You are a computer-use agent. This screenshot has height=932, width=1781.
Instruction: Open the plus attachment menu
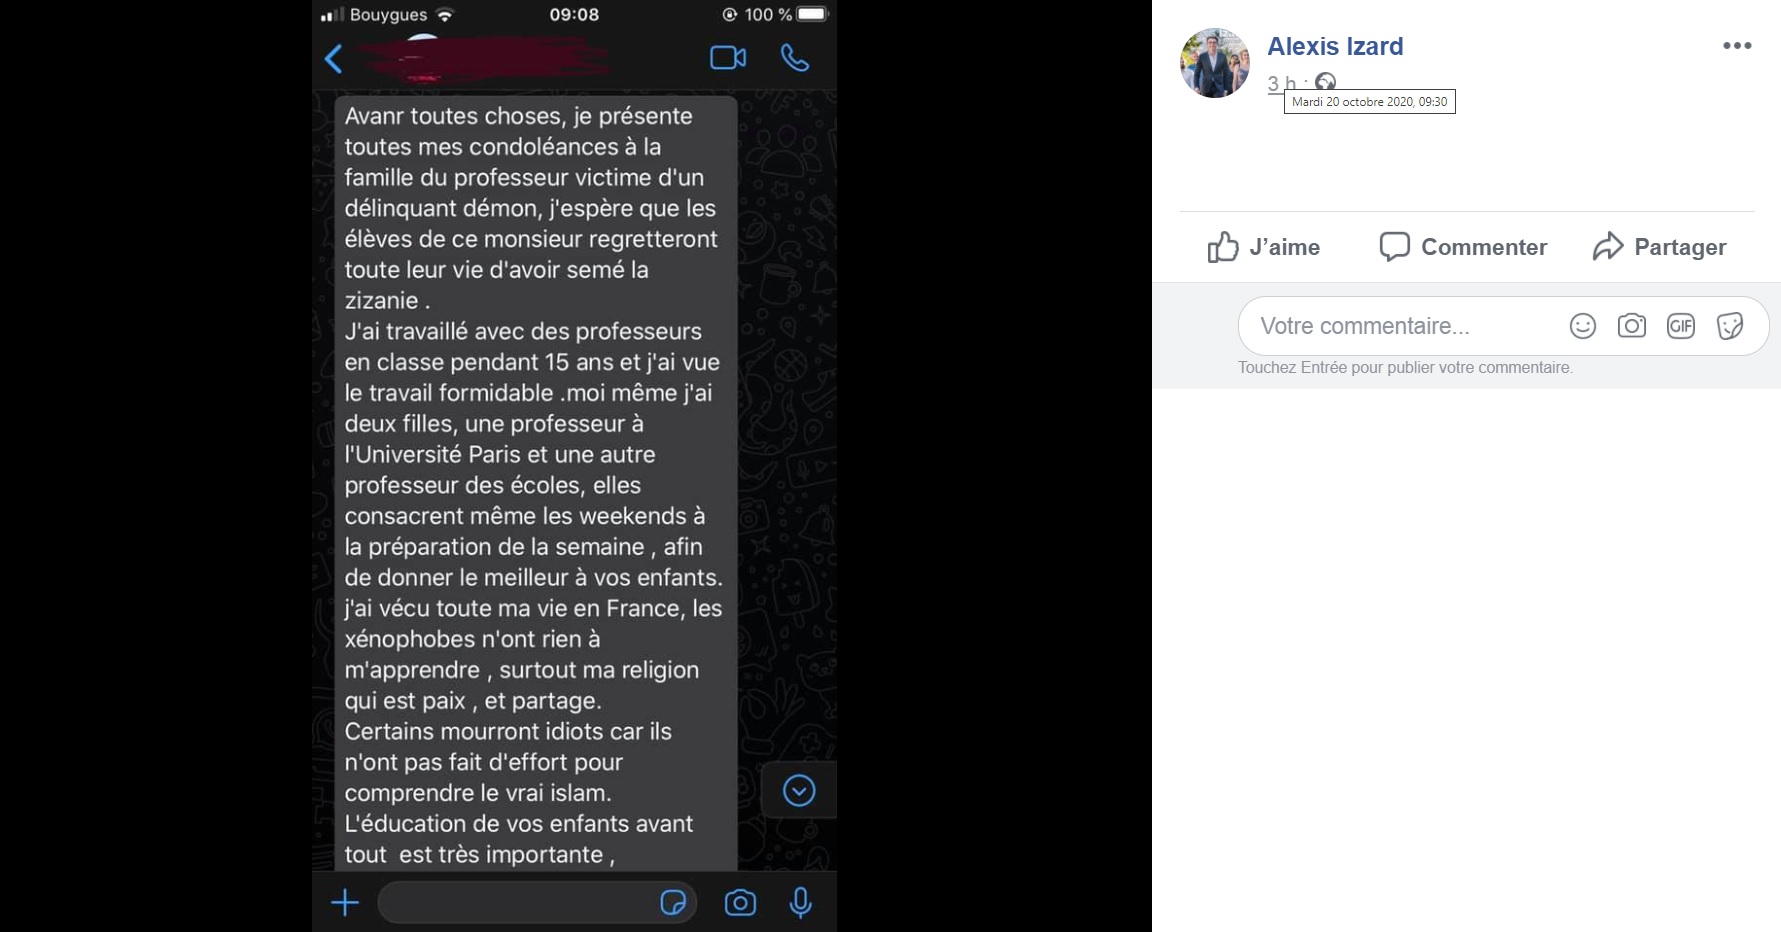point(345,903)
